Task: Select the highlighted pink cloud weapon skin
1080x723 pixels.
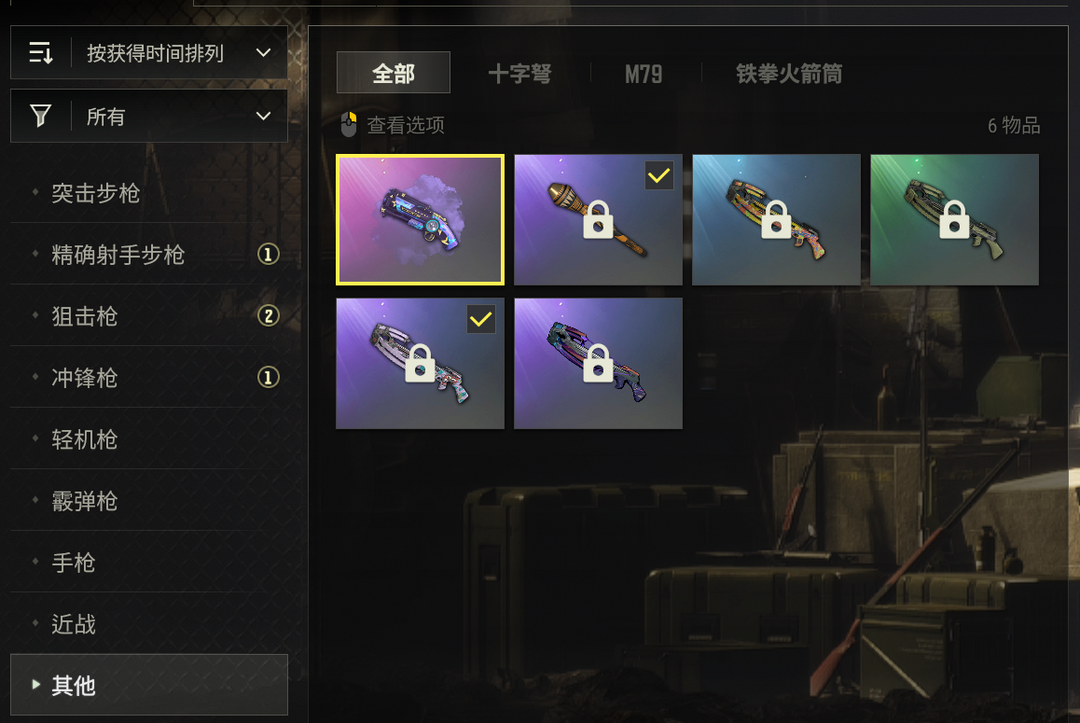Action: coord(420,220)
